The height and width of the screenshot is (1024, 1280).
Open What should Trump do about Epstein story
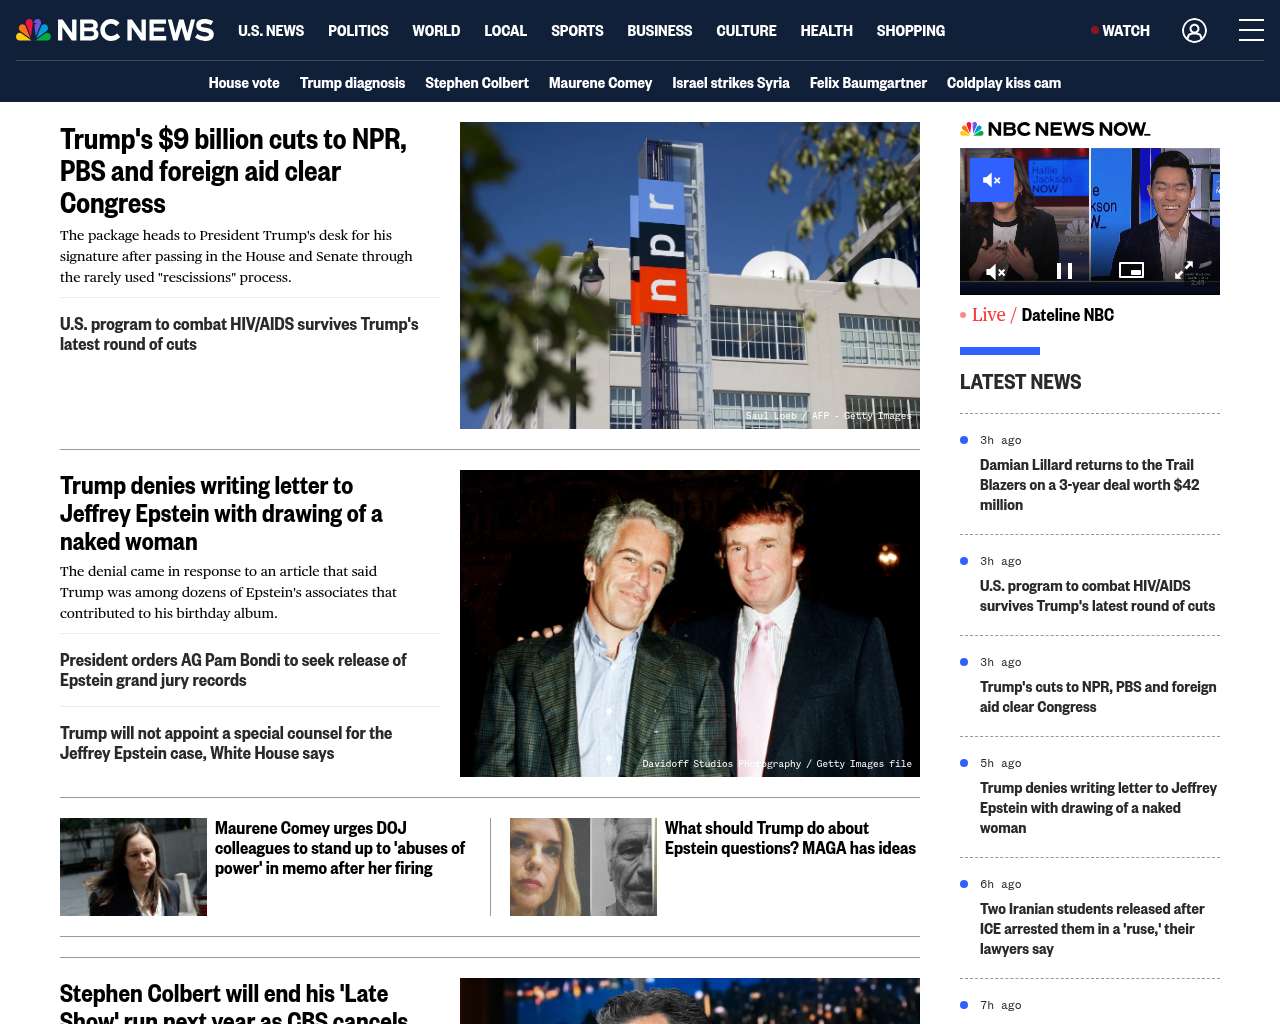tap(790, 838)
